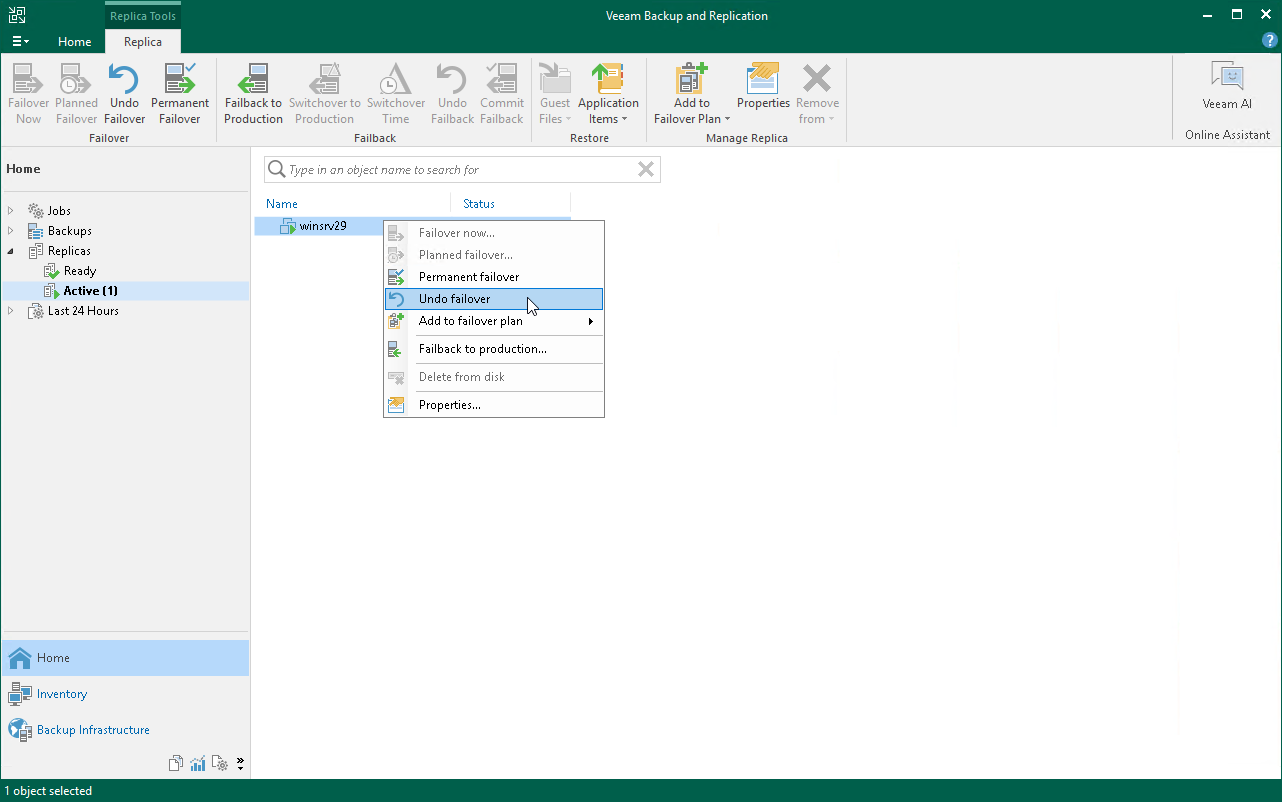Switch to the Replica ribbon tab

click(x=143, y=42)
